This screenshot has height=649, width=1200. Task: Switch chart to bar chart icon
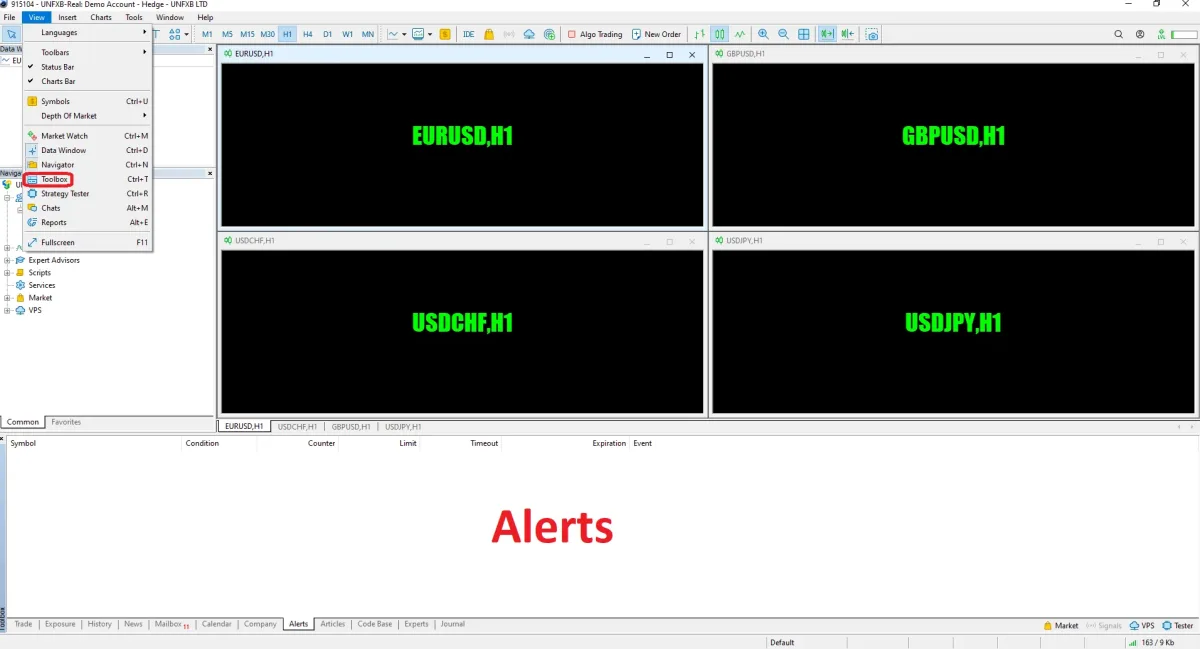700,34
